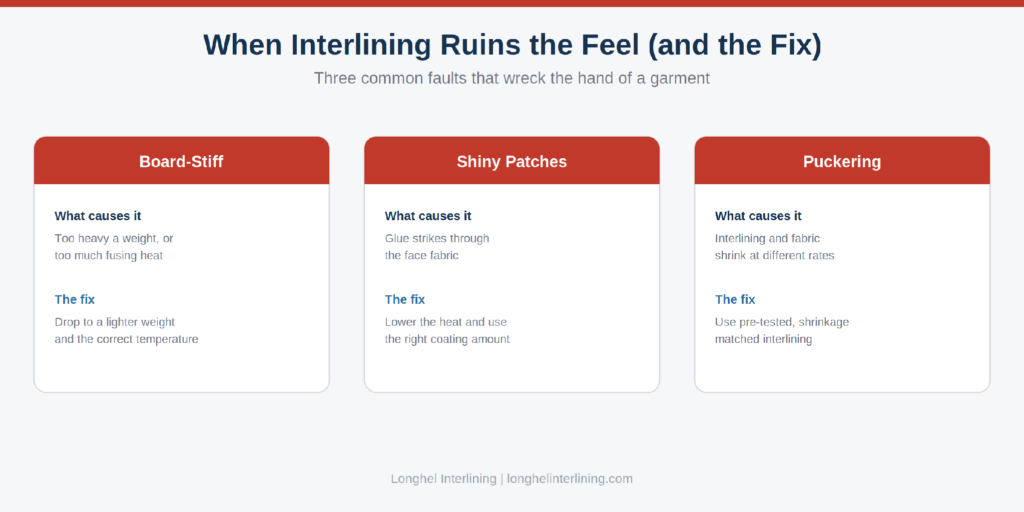The width and height of the screenshot is (1024, 512).
Task: Click text 'Glue strikes through the face fabric'
Action: (437, 247)
